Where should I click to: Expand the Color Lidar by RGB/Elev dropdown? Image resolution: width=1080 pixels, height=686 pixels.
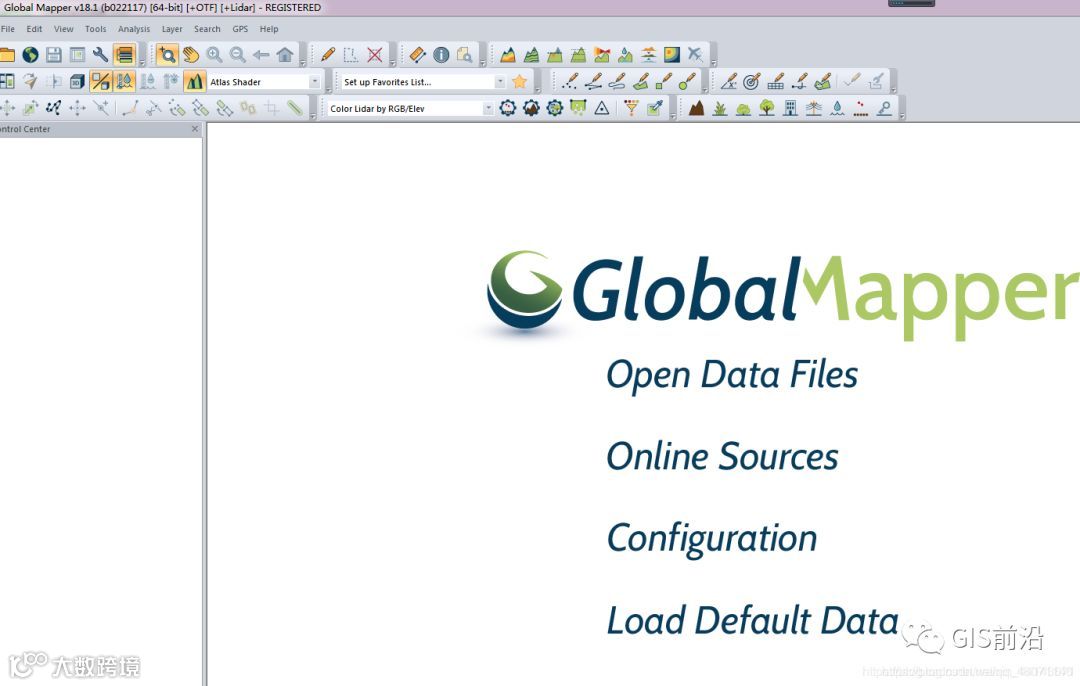click(488, 108)
